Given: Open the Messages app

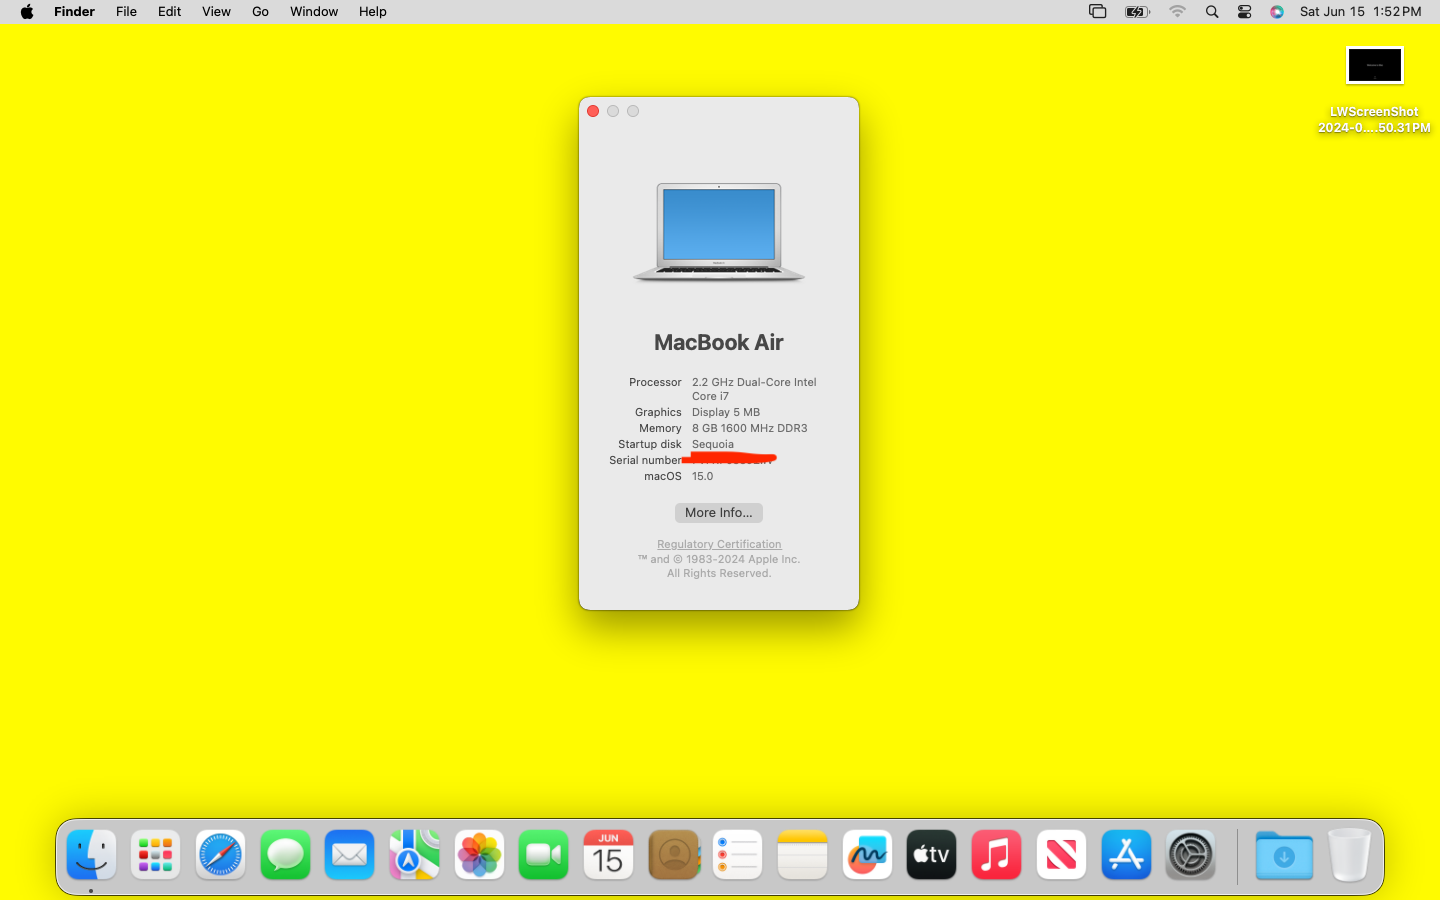Looking at the screenshot, I should (x=285, y=855).
